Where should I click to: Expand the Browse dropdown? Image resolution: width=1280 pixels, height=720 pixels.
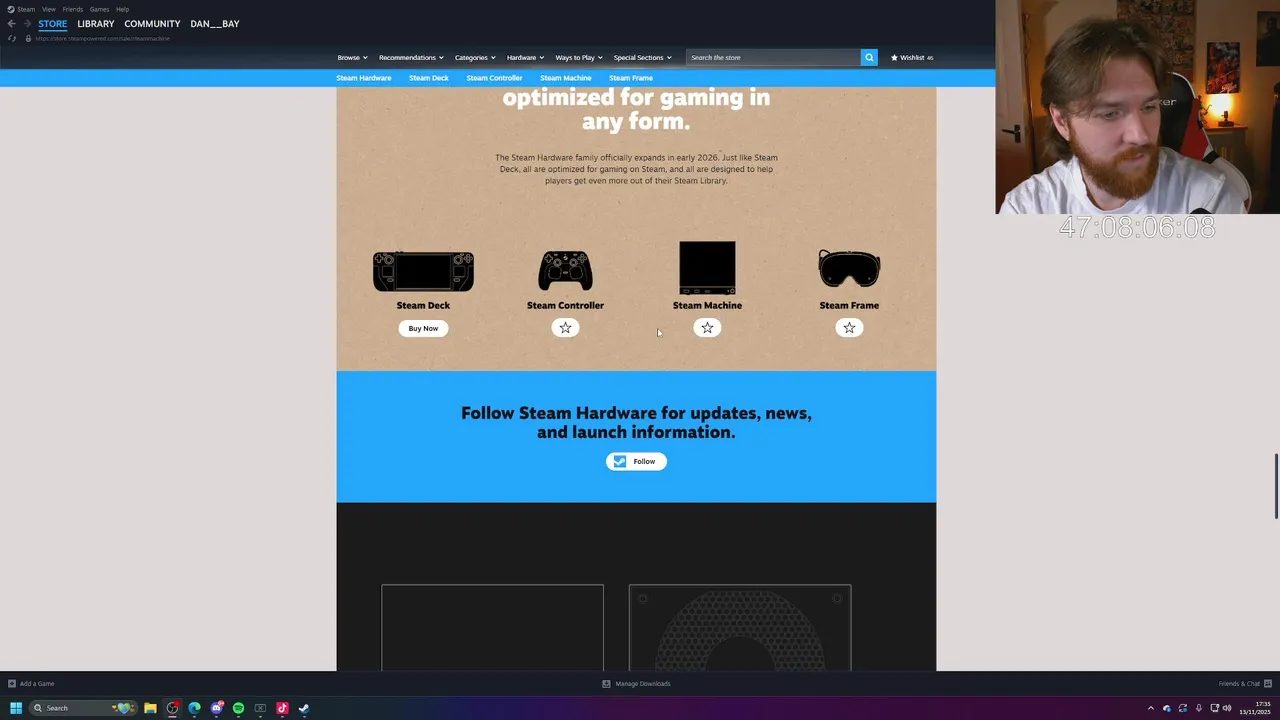point(352,57)
